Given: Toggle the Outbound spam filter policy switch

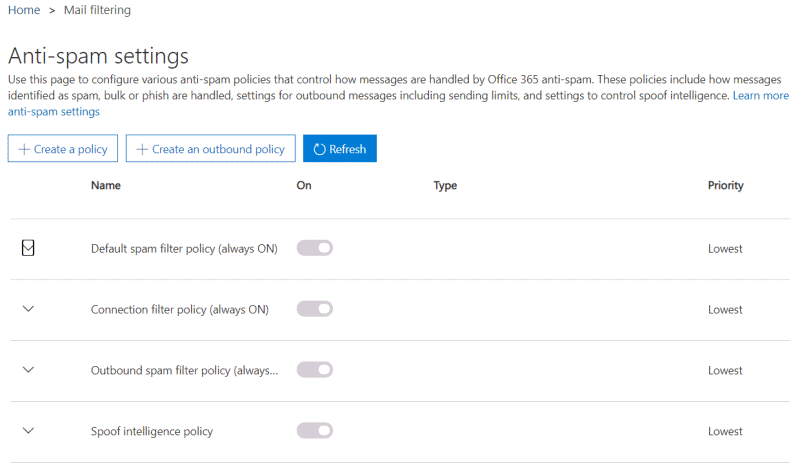Looking at the screenshot, I should (x=315, y=370).
